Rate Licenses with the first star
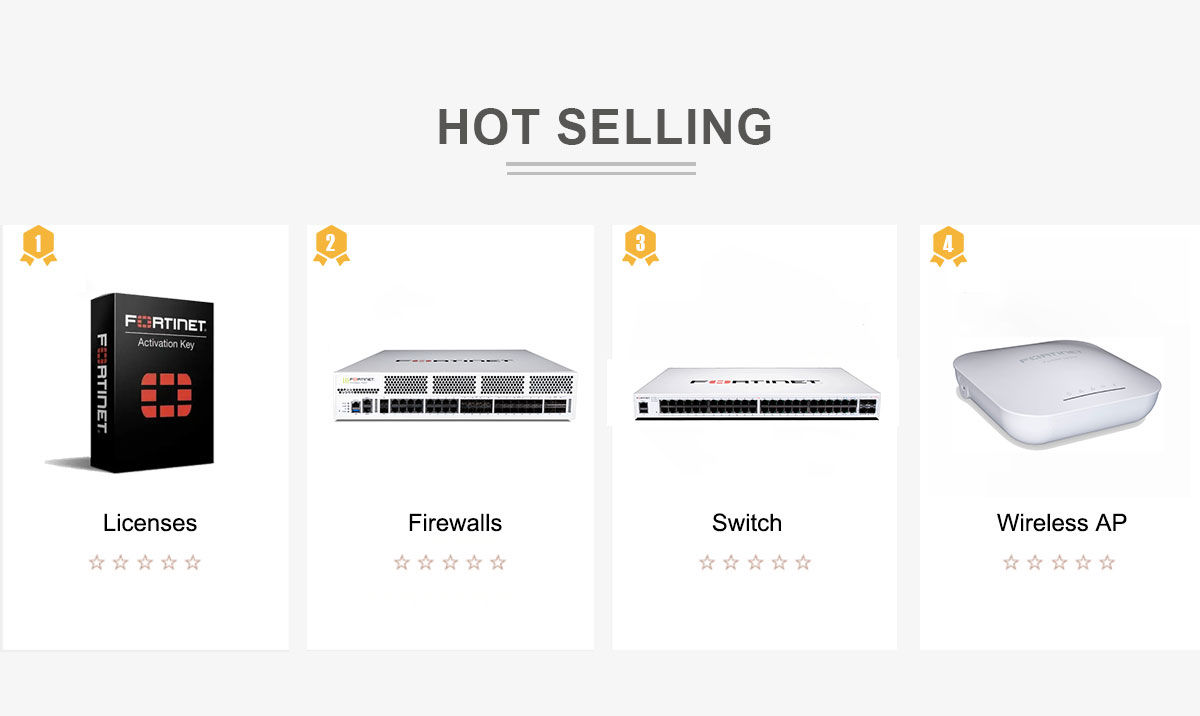 [97, 562]
